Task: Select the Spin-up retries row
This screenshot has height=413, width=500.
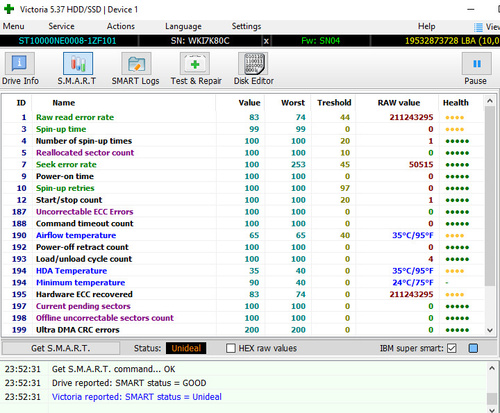Action: click(243, 188)
